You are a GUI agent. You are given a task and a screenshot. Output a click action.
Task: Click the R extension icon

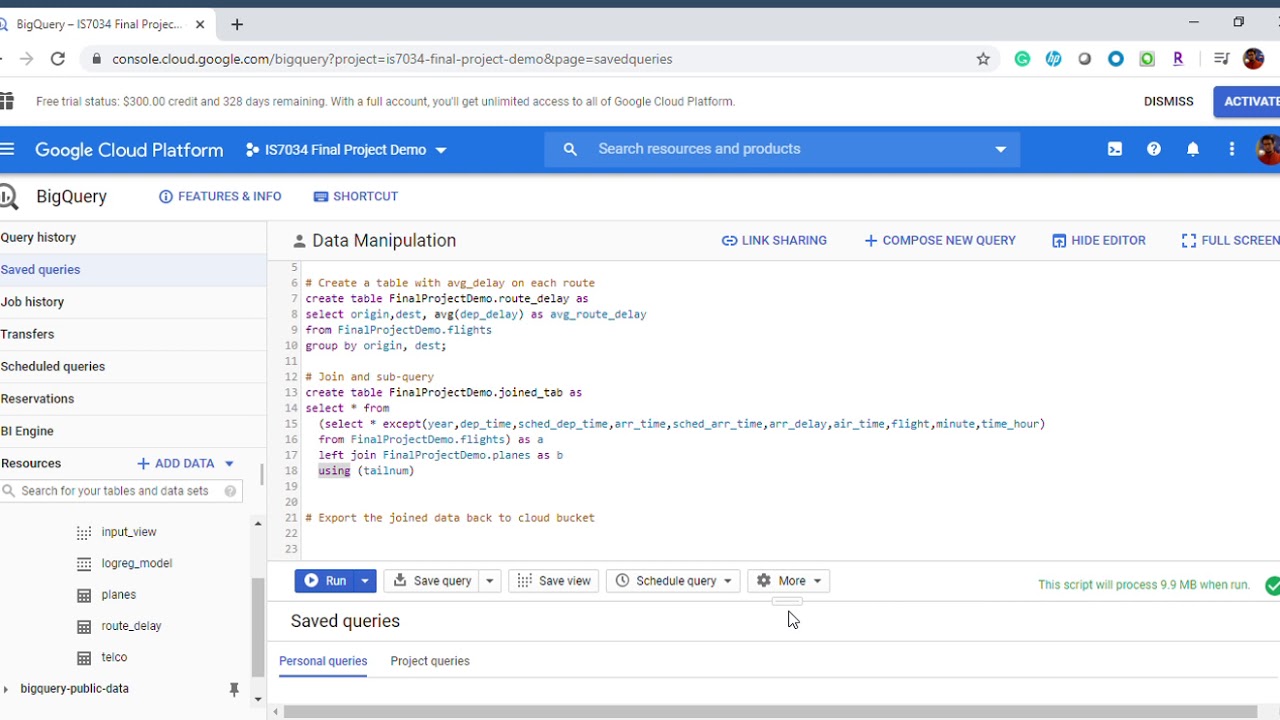(x=1178, y=59)
